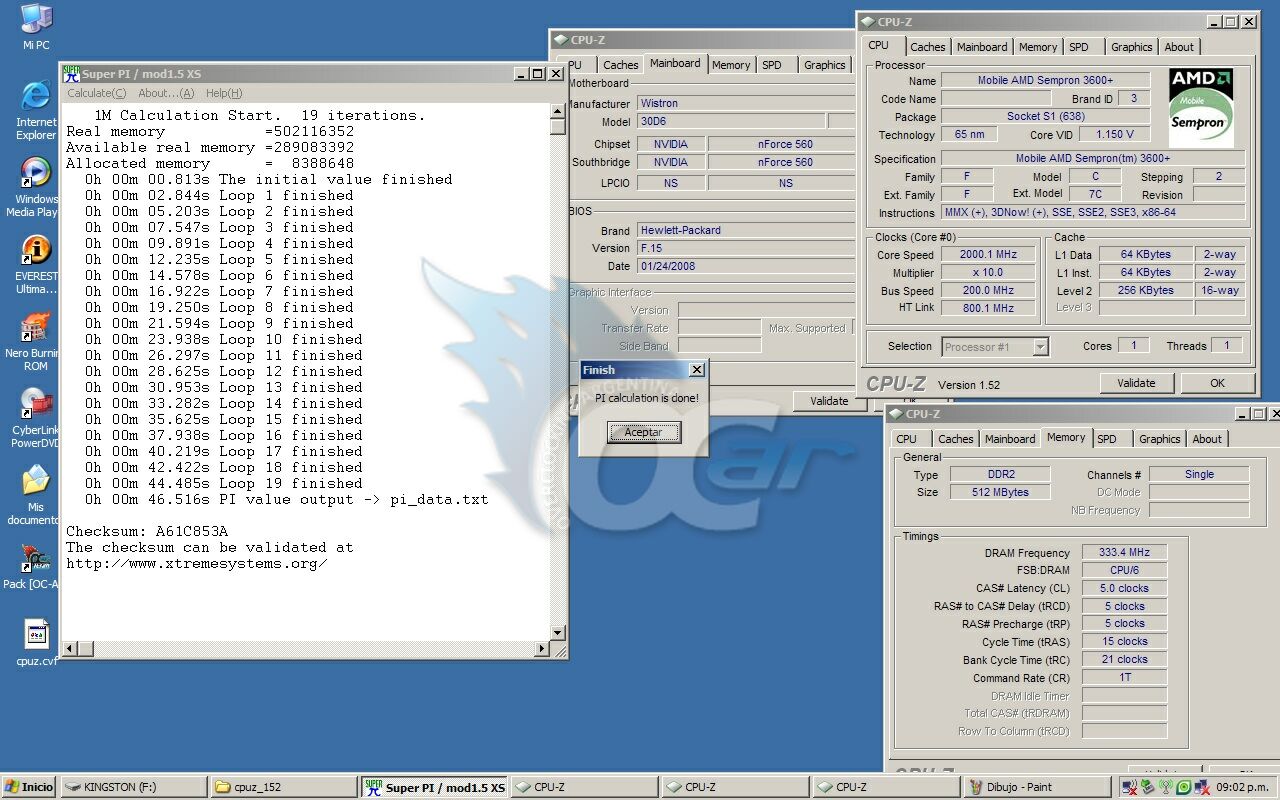Launch the Internet Explorer desktop icon

36,109
